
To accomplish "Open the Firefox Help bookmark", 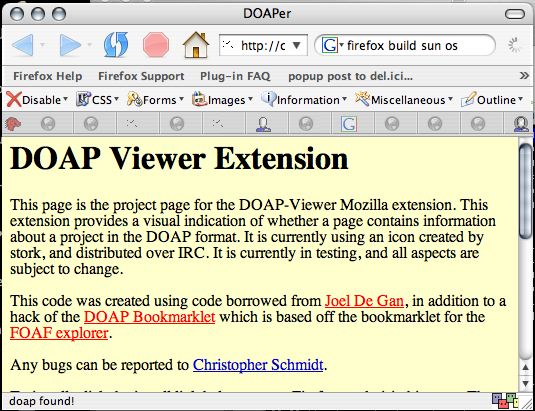I will click(x=47, y=76).
